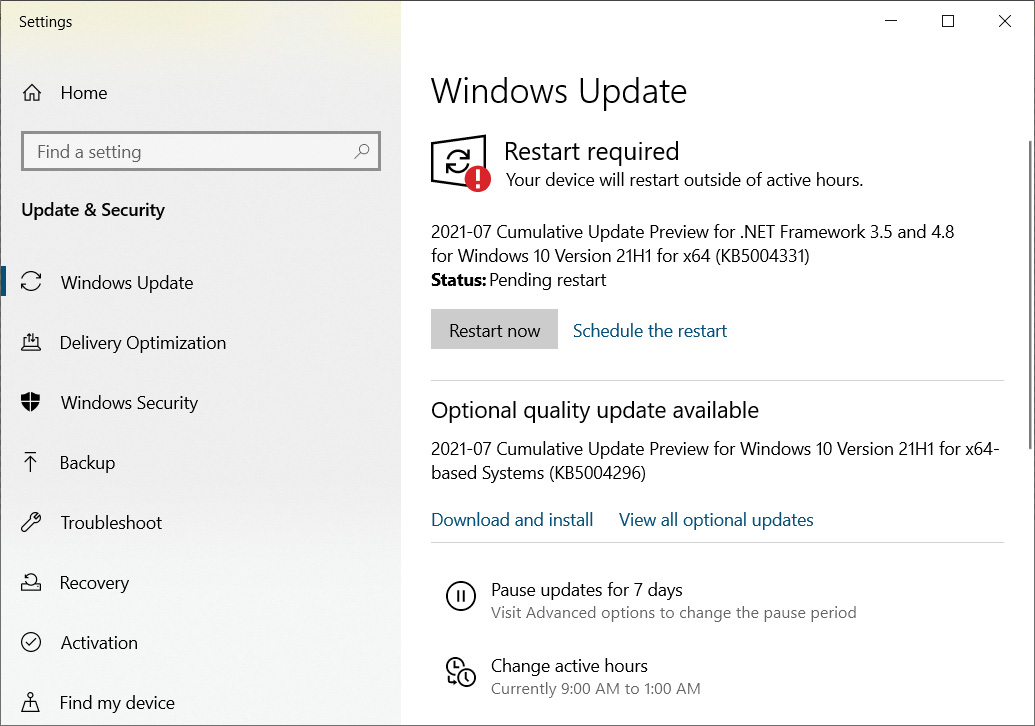
Task: Maximize the Settings window
Action: [948, 21]
